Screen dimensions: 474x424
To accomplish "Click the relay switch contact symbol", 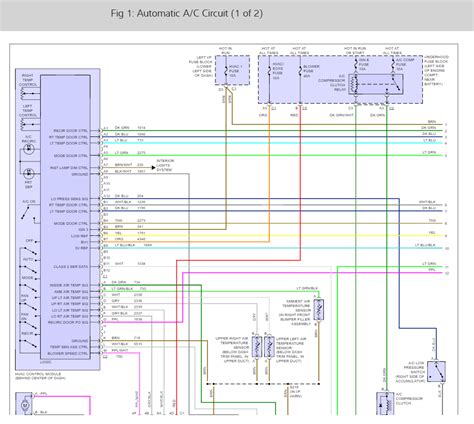I will 396,83.
